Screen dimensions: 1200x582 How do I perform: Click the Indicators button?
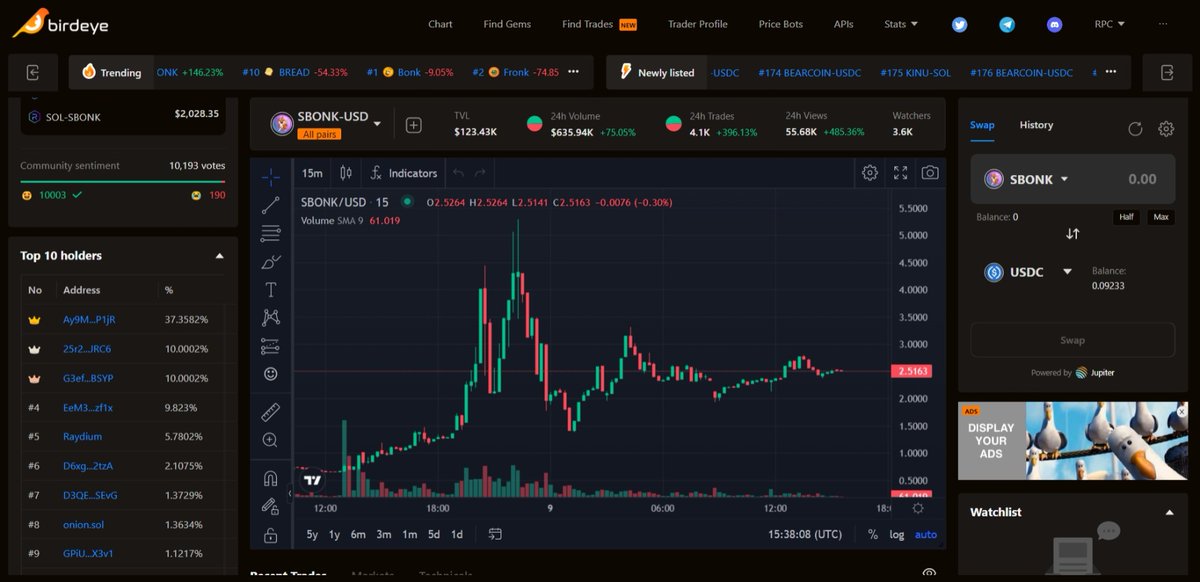403,173
